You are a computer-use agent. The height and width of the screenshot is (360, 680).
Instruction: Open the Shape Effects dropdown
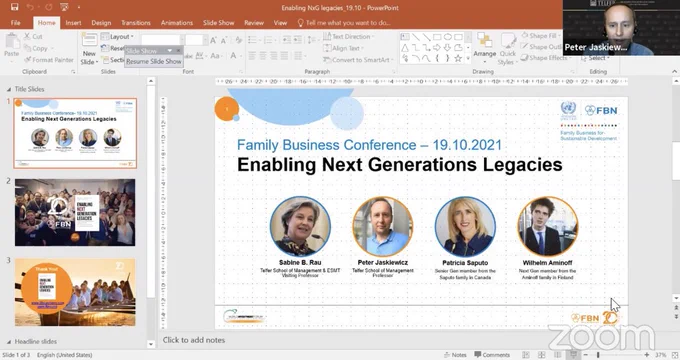[546, 58]
